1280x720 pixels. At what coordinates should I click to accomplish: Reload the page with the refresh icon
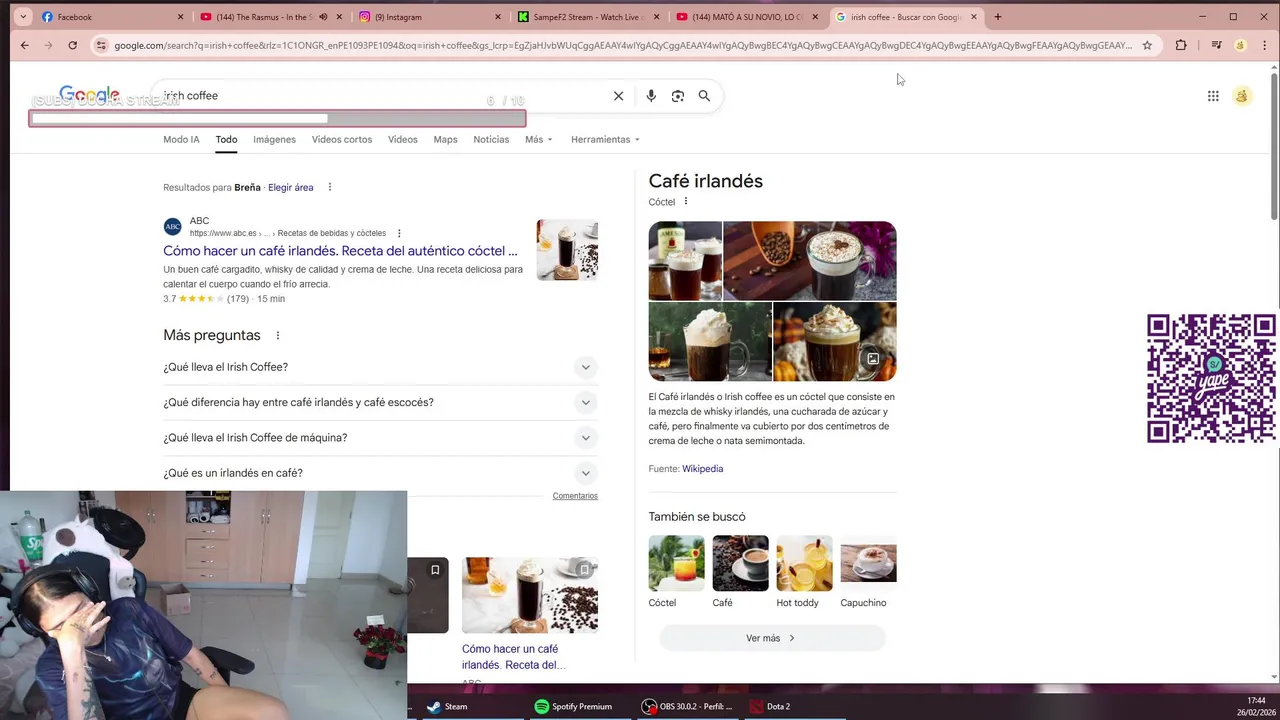point(72,45)
